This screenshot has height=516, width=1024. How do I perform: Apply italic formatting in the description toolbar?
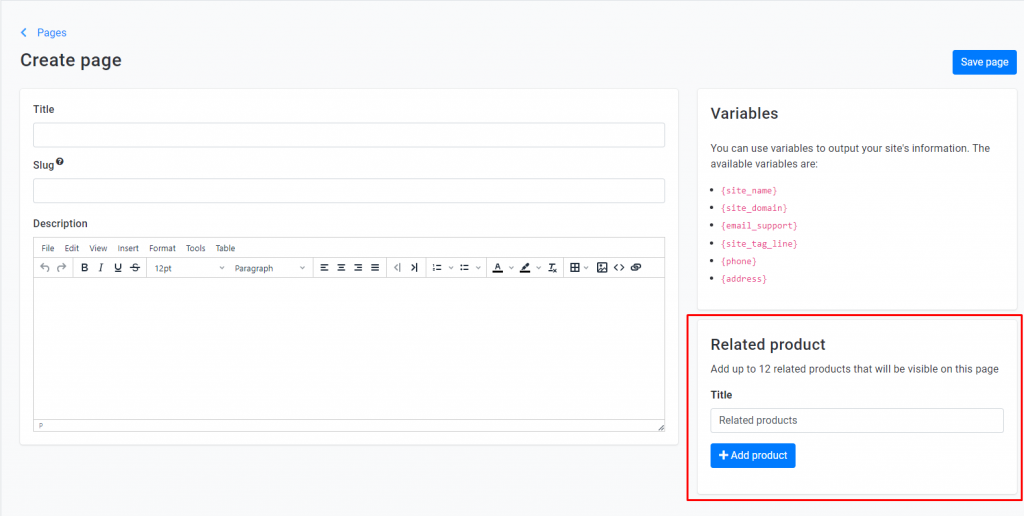101,268
